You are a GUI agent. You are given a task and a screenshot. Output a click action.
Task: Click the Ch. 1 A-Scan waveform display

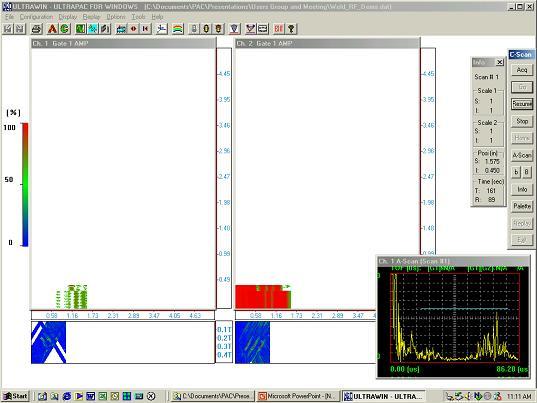pyautogui.click(x=455, y=317)
